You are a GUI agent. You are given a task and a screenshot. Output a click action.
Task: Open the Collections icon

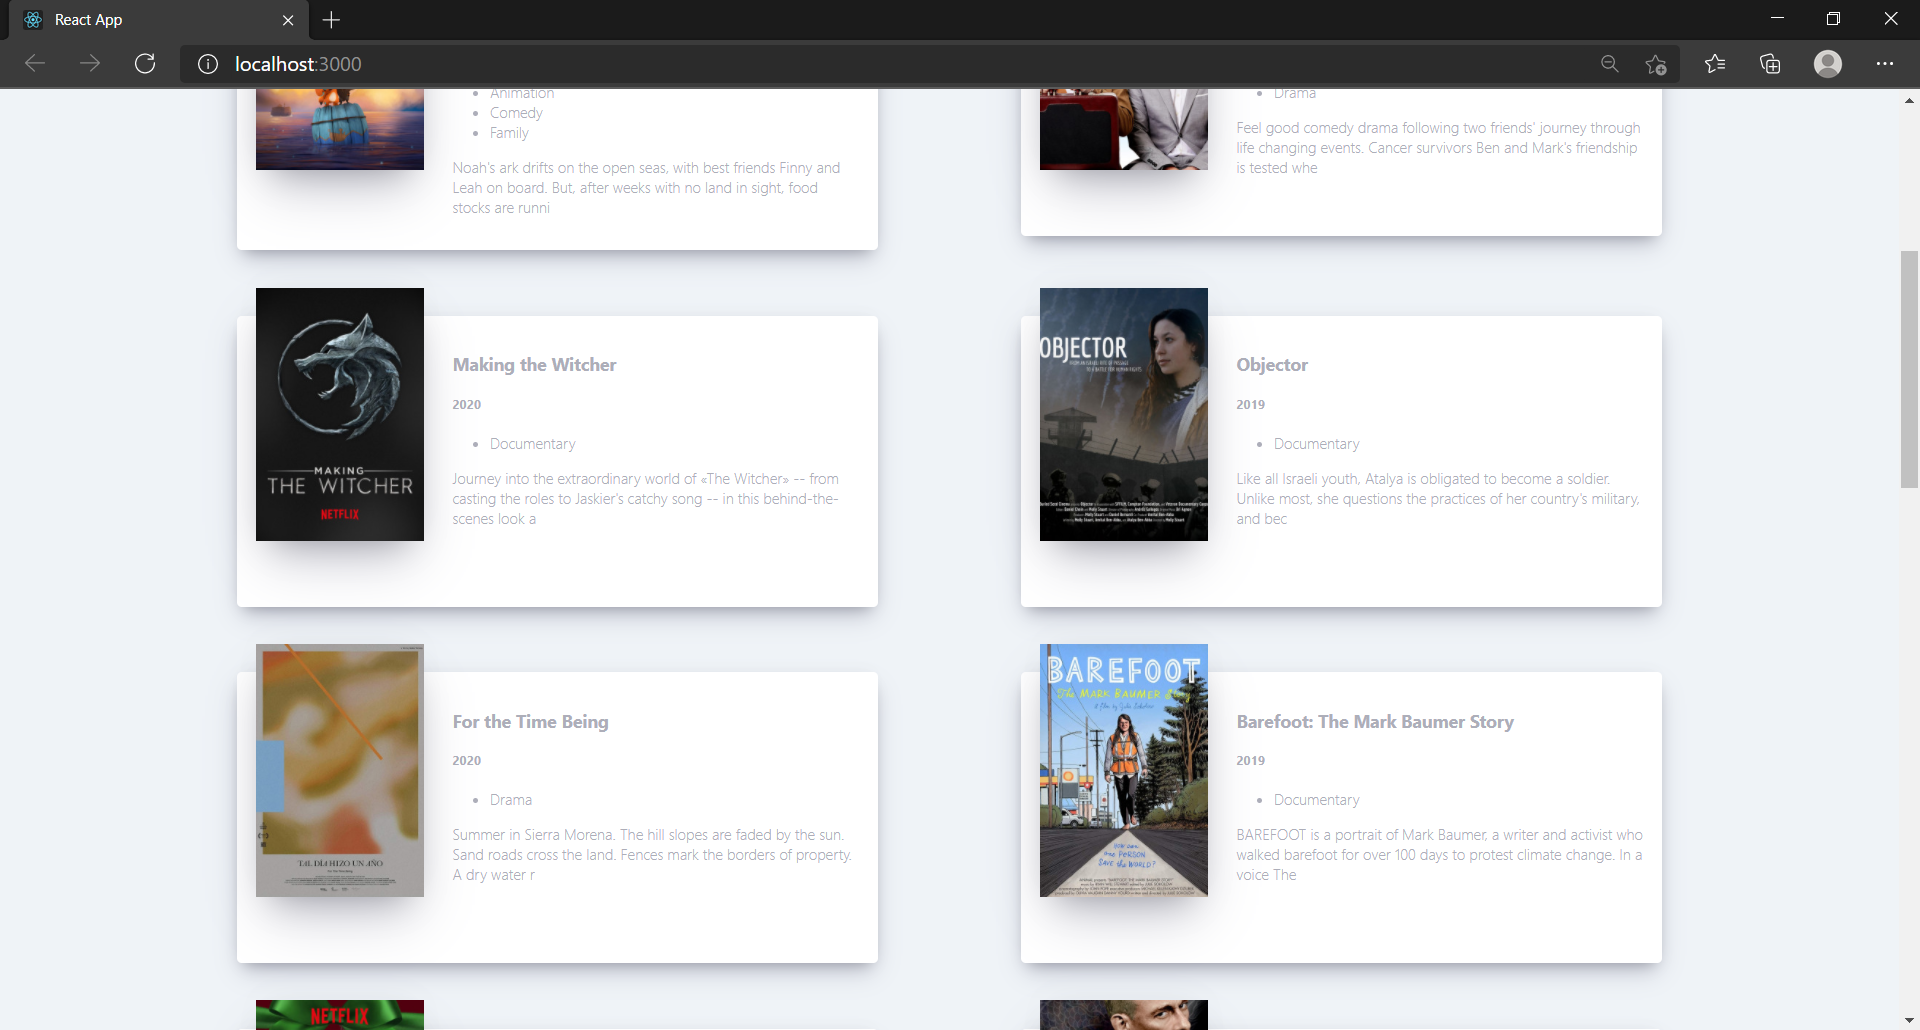(x=1770, y=64)
